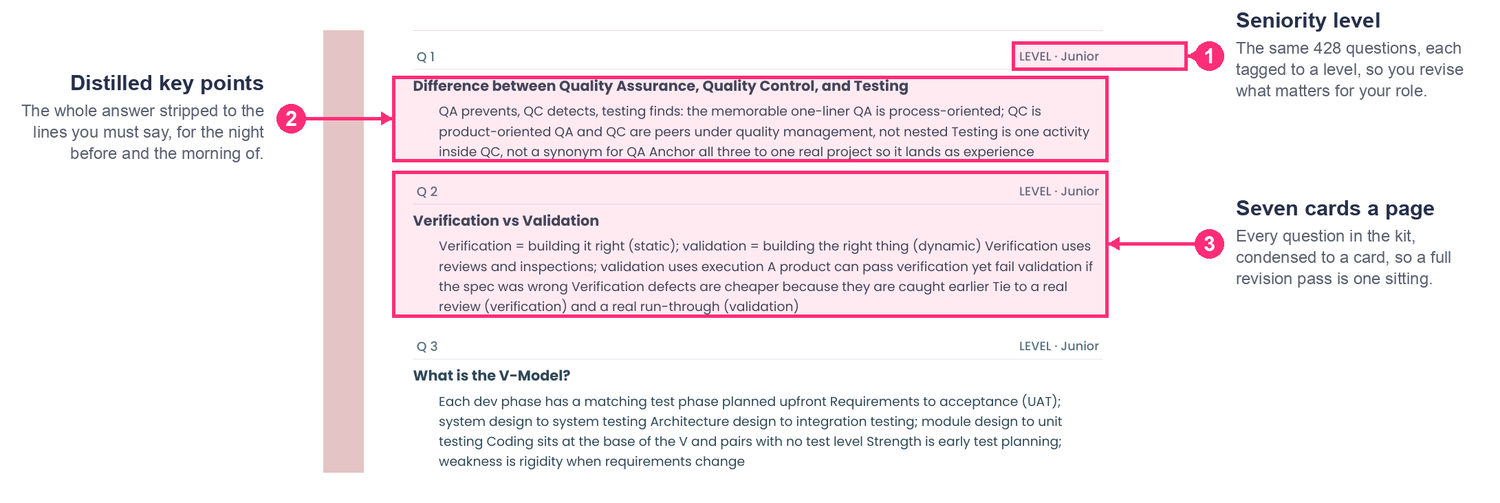Click the 'QA prevents, QC detects' answer text
This screenshot has width=1500, height=503.
click(x=764, y=131)
